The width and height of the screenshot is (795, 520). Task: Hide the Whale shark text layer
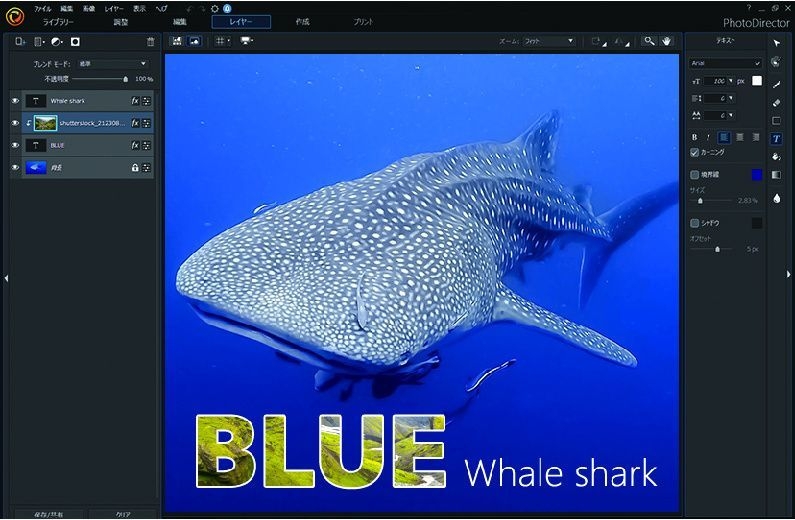(15, 101)
